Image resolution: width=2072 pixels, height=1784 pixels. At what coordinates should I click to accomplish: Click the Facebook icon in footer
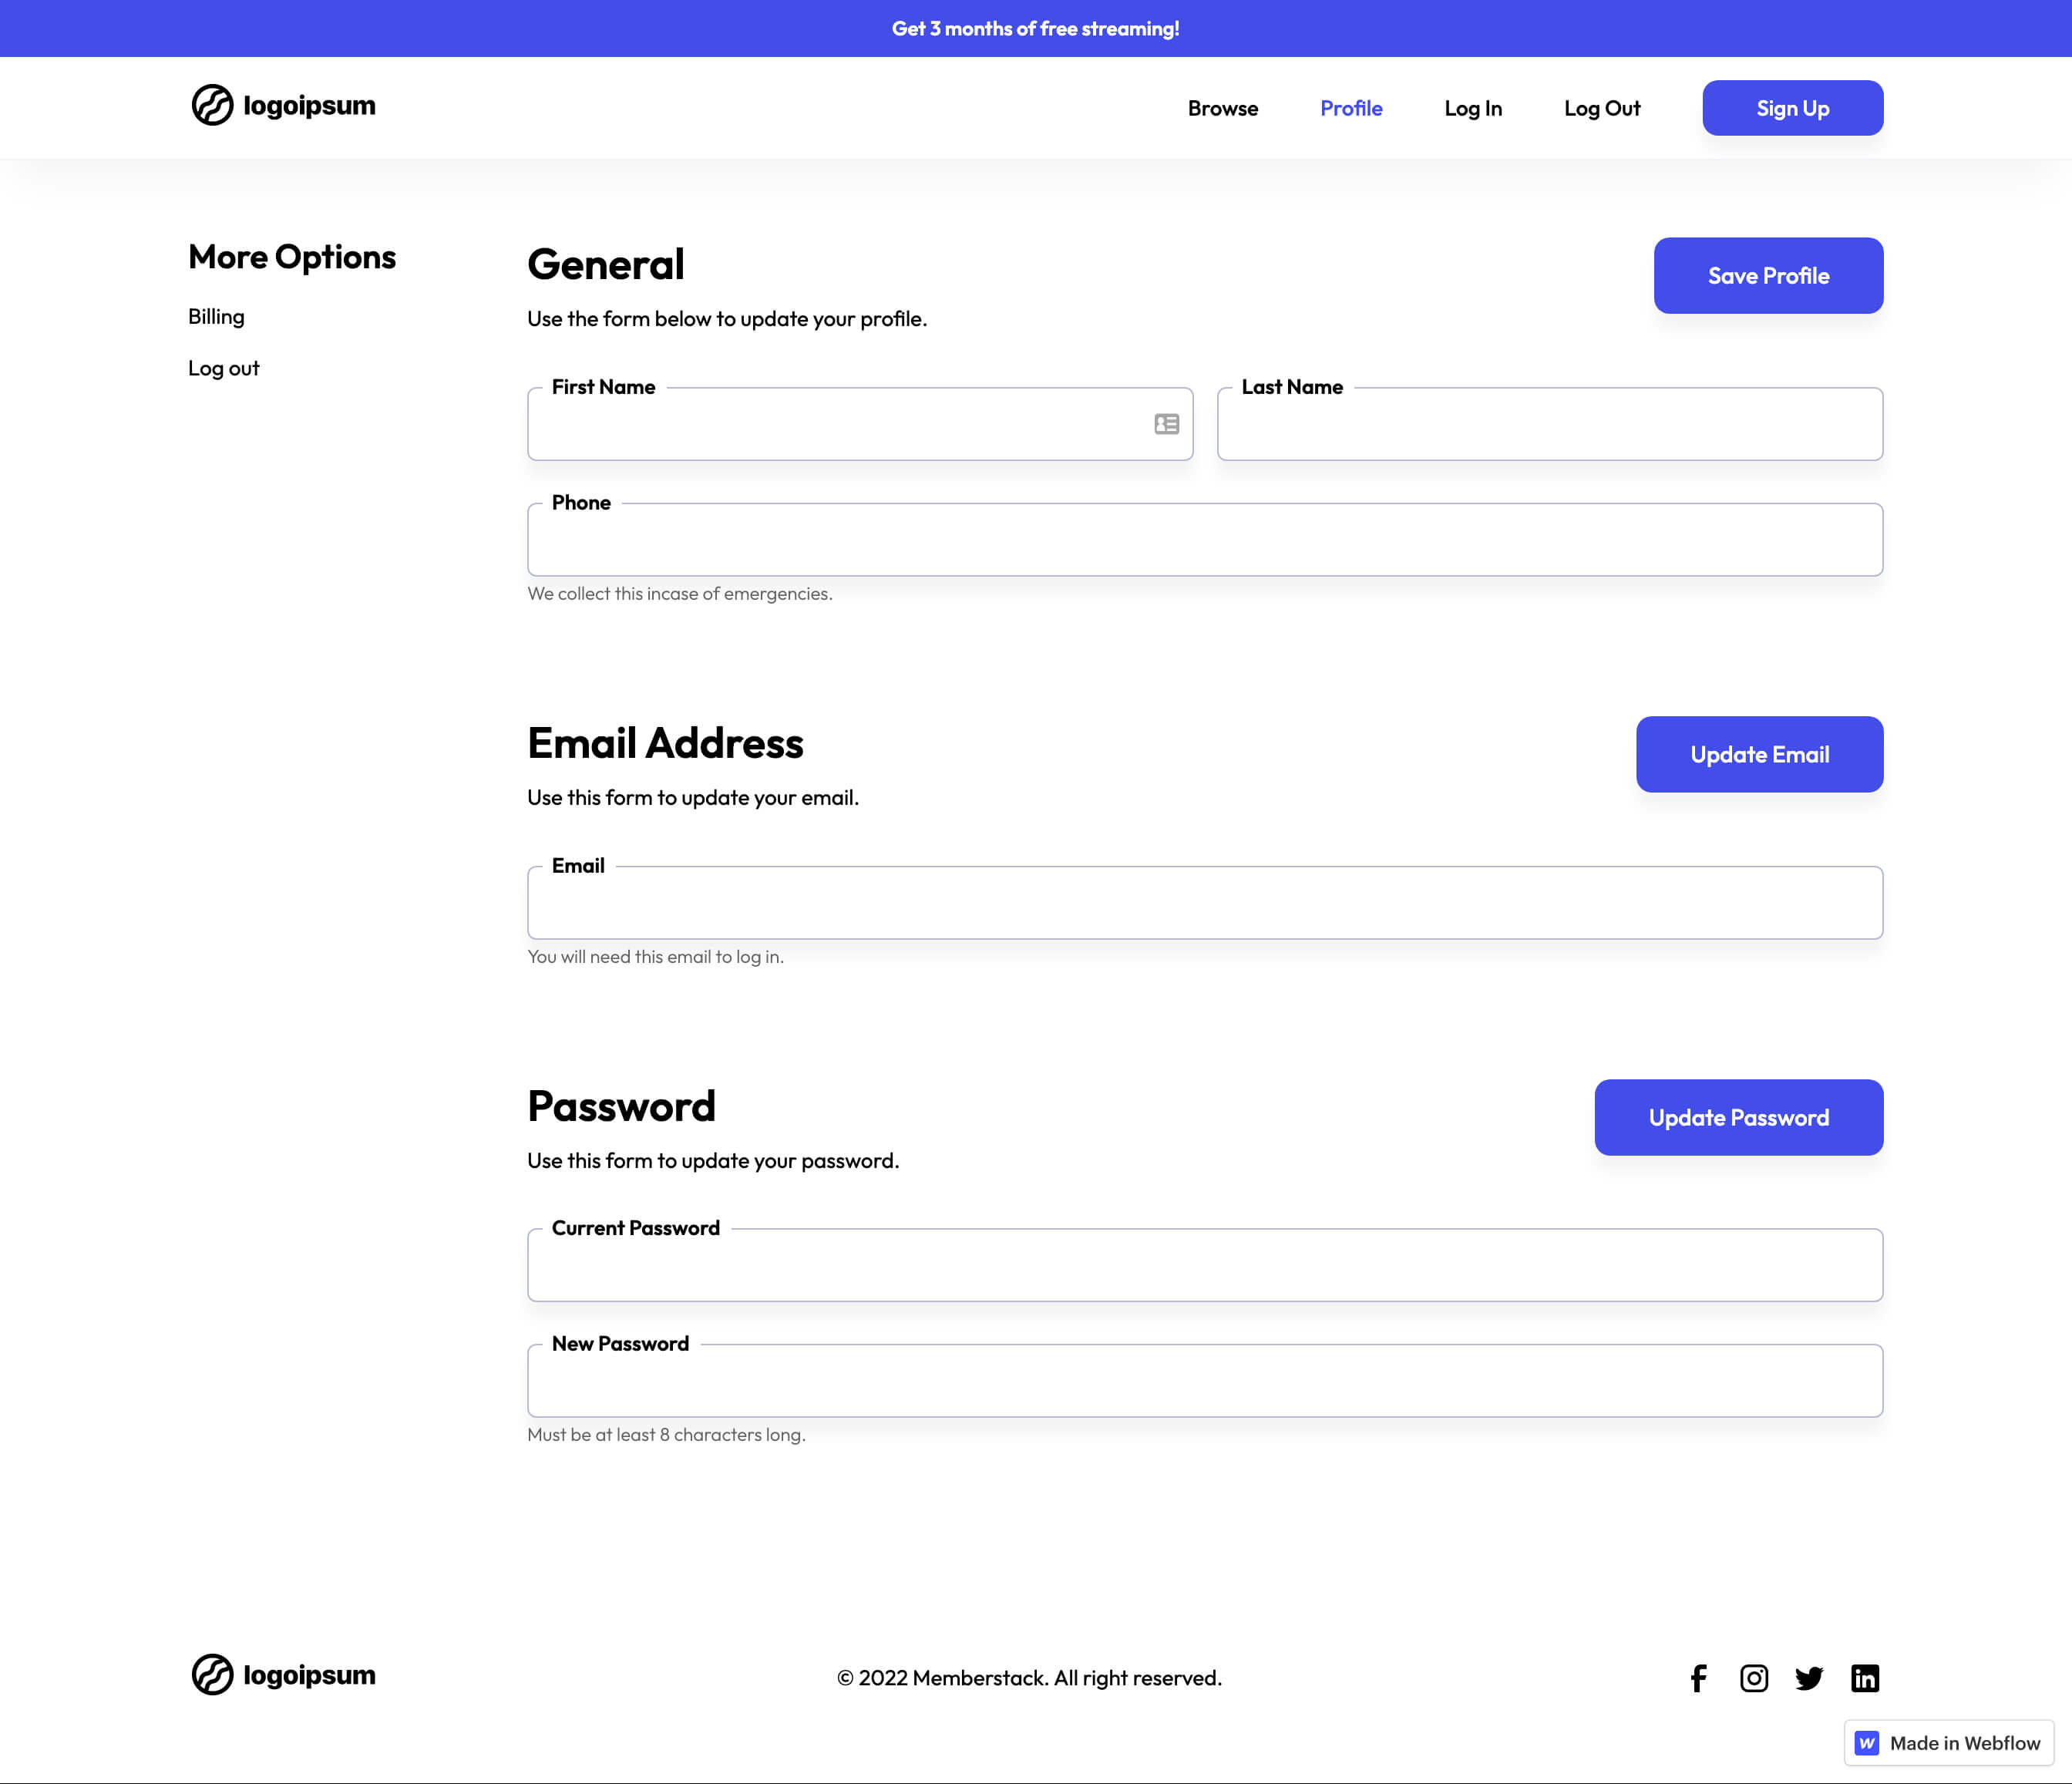1698,1677
